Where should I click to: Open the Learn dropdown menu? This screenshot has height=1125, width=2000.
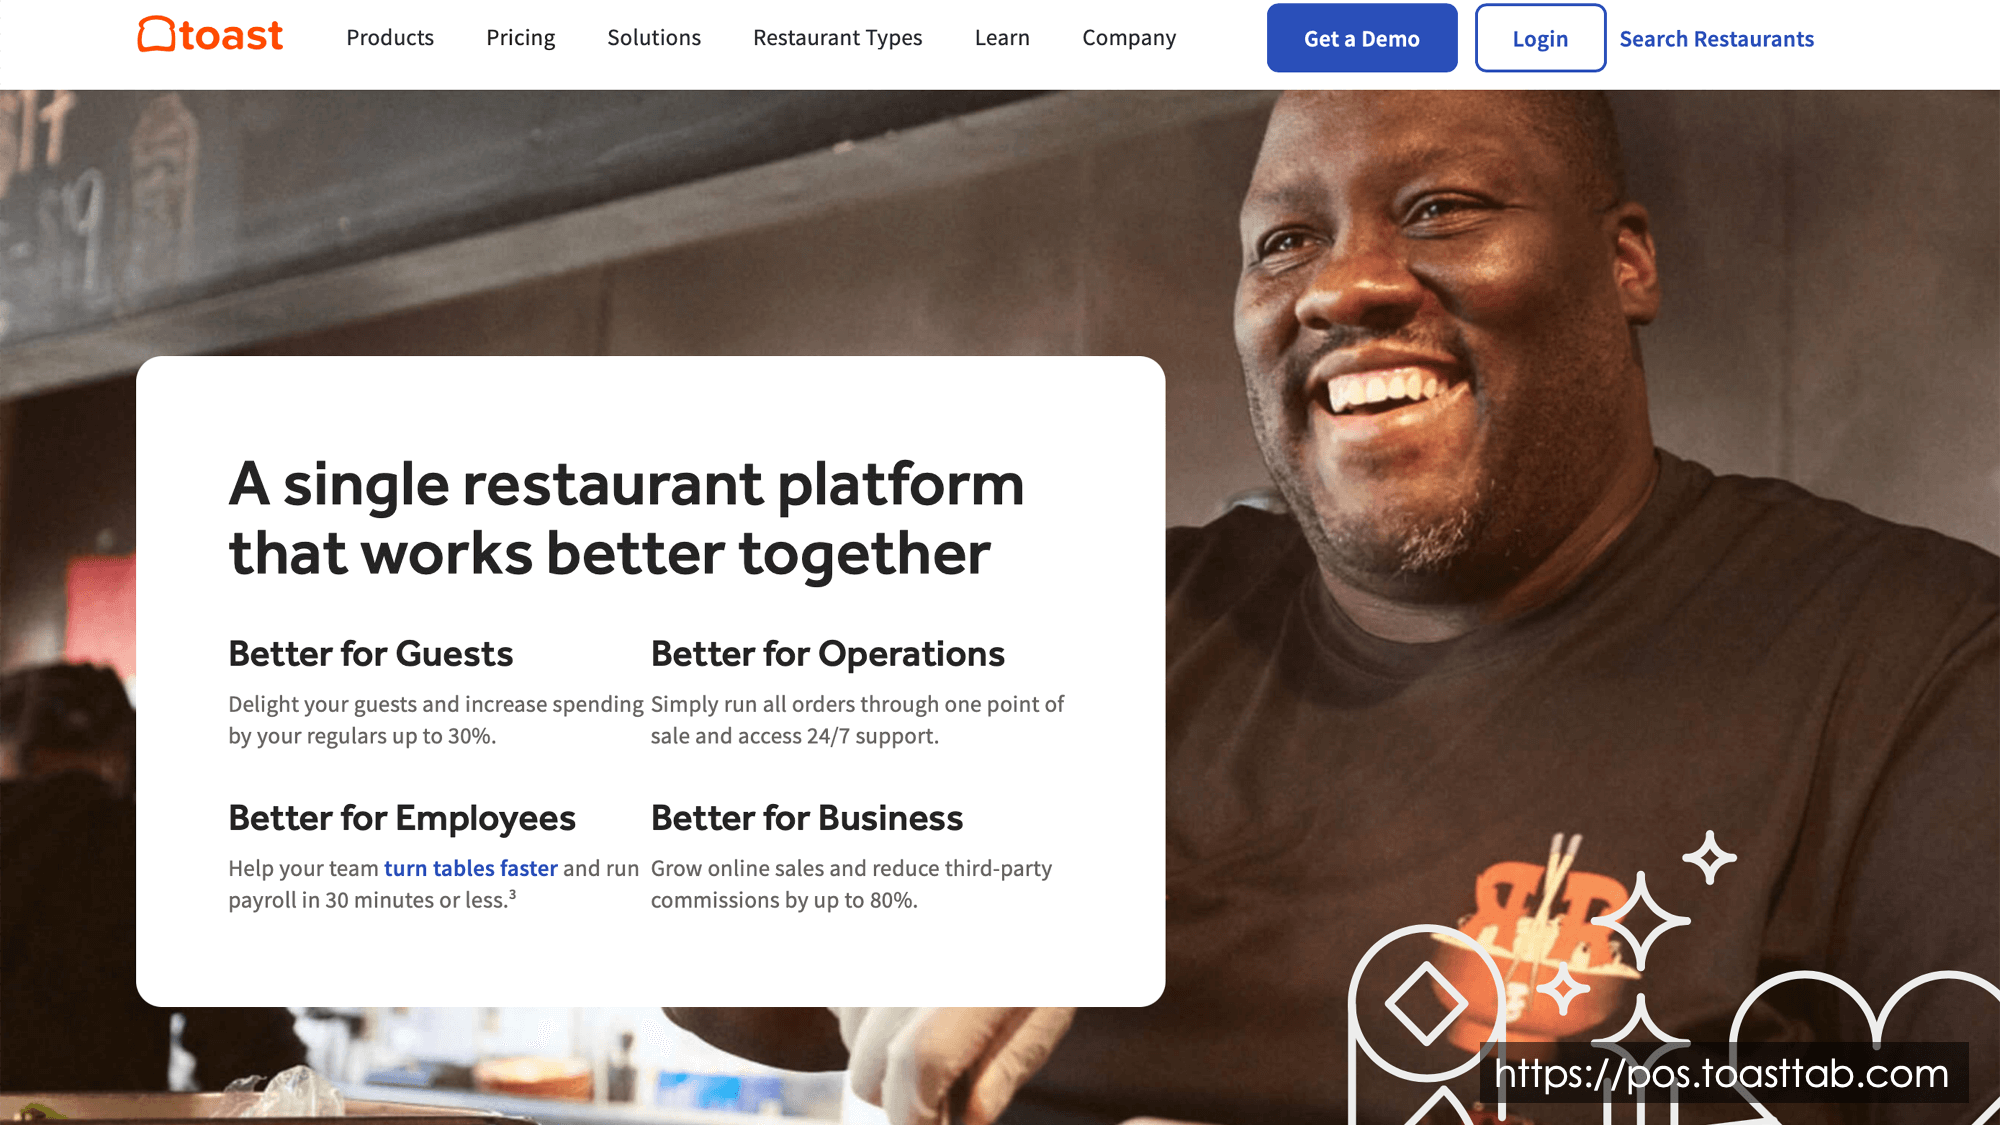point(1002,38)
